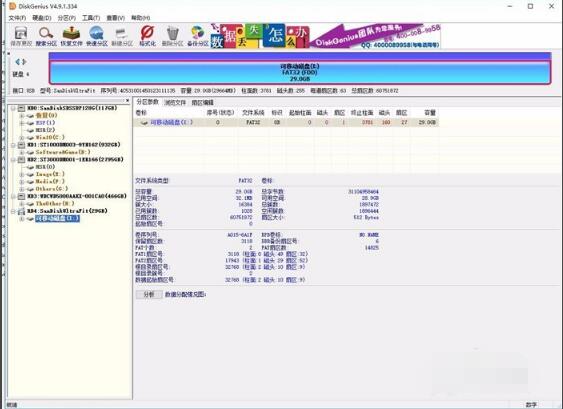
Task: Launch the Recover Files (恢复文件) tool
Action: (x=71, y=36)
